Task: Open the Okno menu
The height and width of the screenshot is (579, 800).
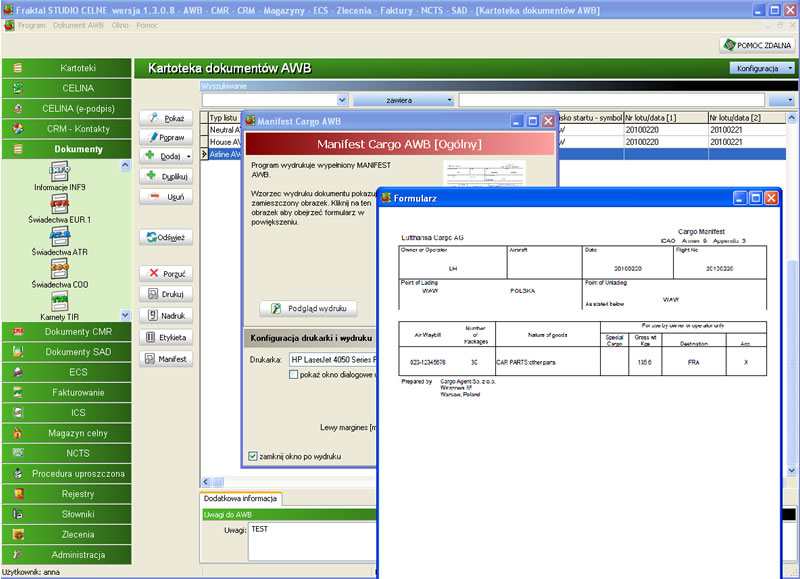Action: point(120,25)
